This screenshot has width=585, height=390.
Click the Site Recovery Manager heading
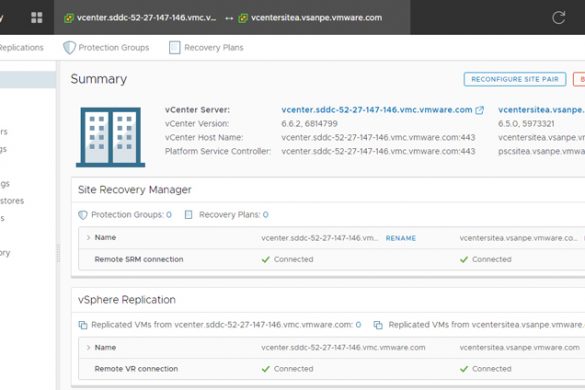pos(134,190)
